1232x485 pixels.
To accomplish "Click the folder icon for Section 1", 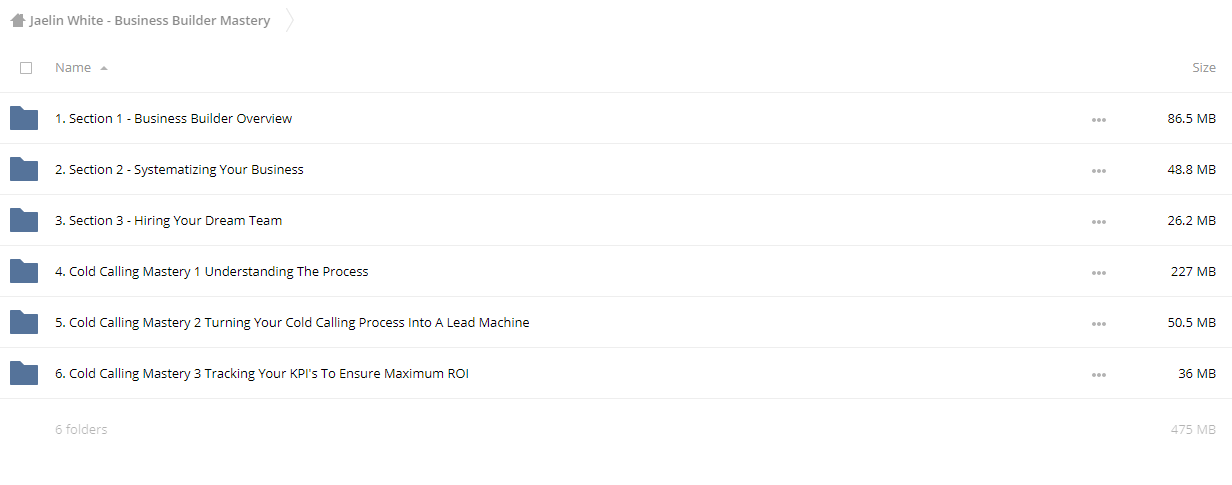I will pyautogui.click(x=24, y=118).
